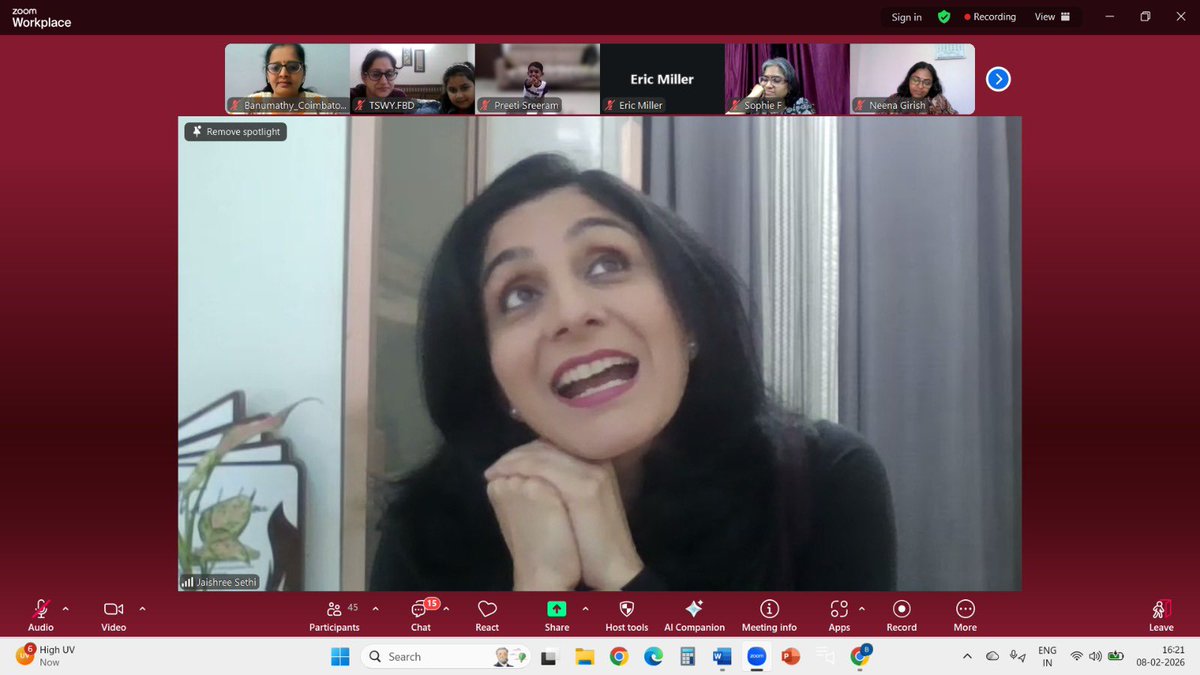Image resolution: width=1200 pixels, height=675 pixels.
Task: Show hidden system tray icons
Action: click(966, 656)
